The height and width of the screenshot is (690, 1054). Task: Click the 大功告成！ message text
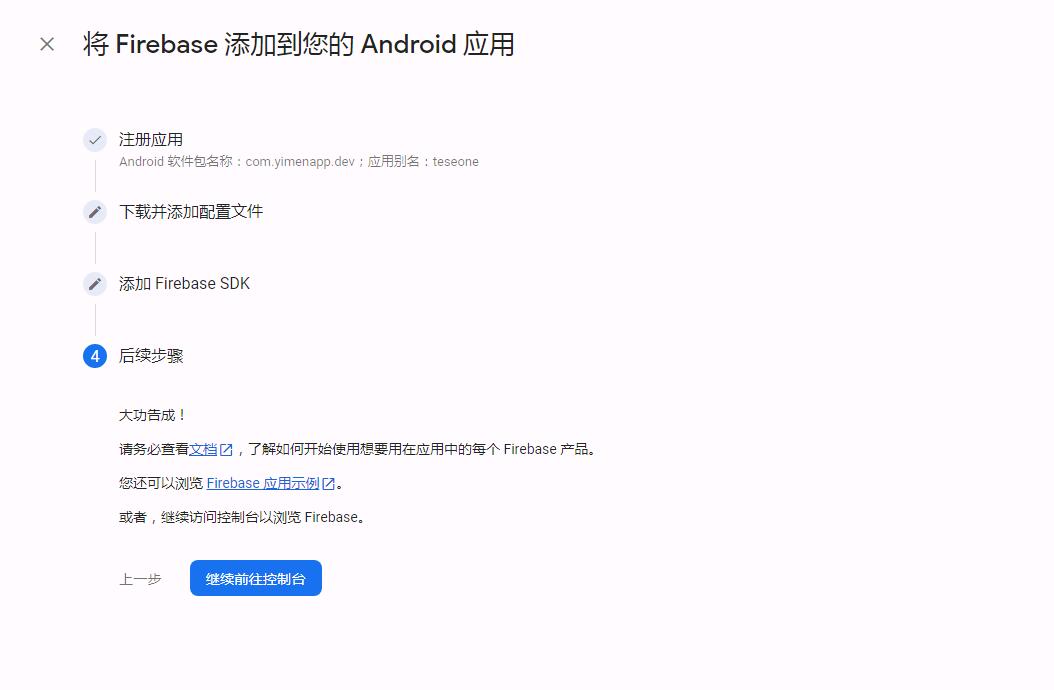point(153,415)
